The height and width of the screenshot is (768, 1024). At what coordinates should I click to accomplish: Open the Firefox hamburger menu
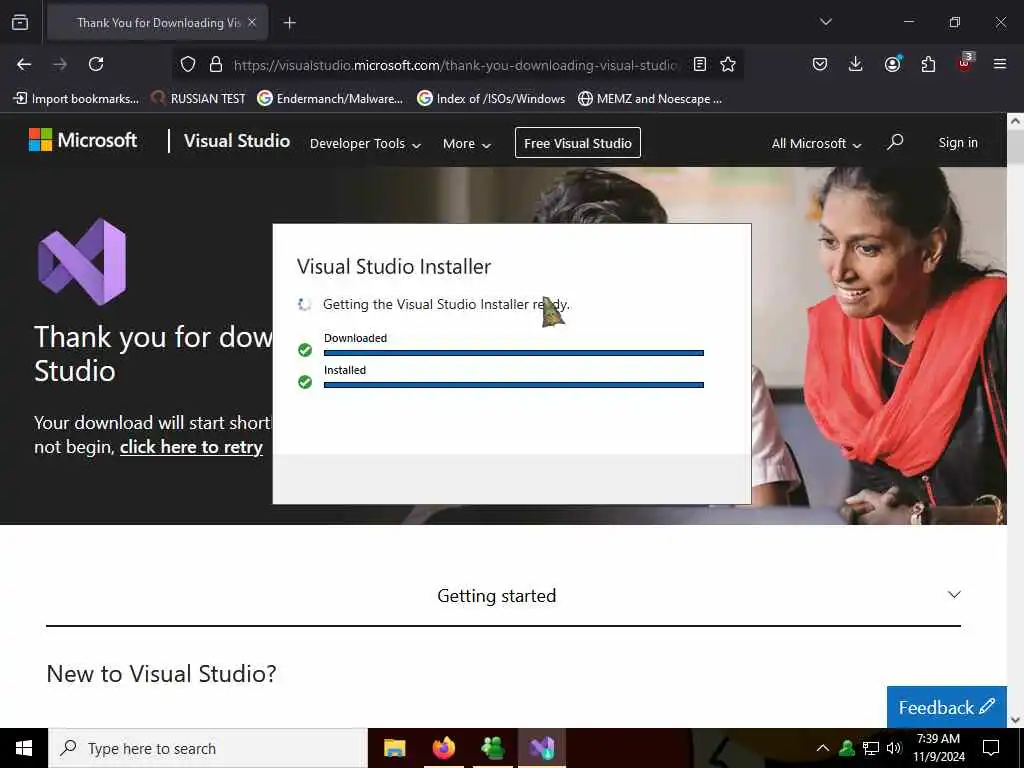[x=999, y=64]
